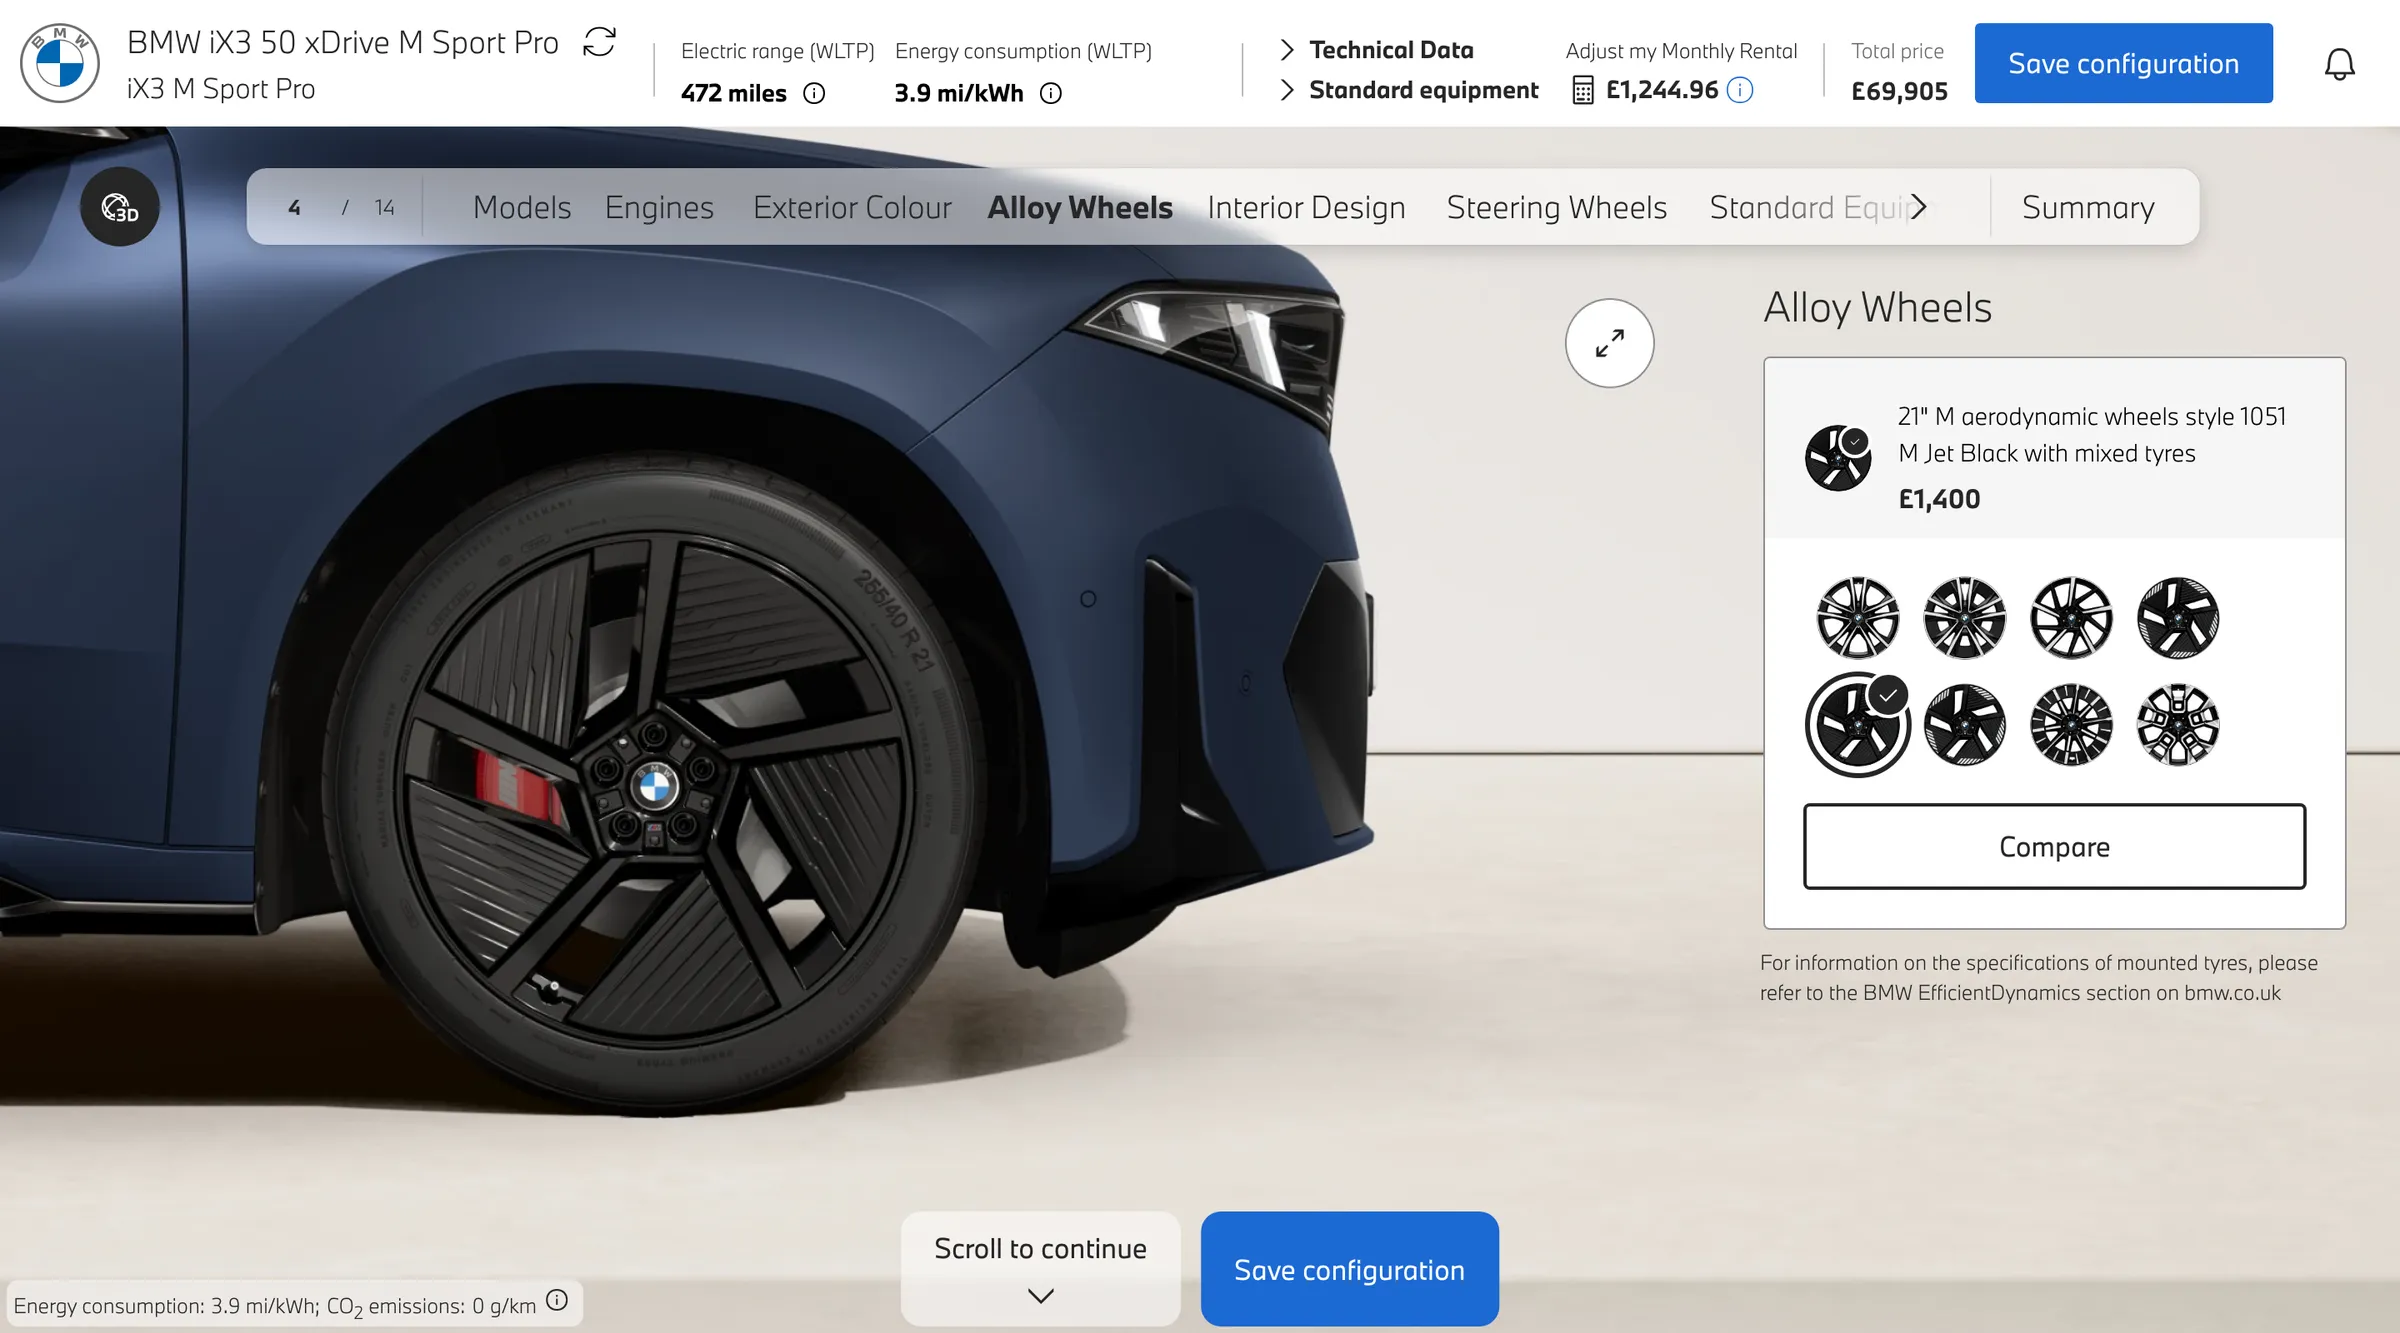Viewport: 2400px width, 1333px height.
Task: Show more tabs with the right chevron
Action: (1918, 207)
